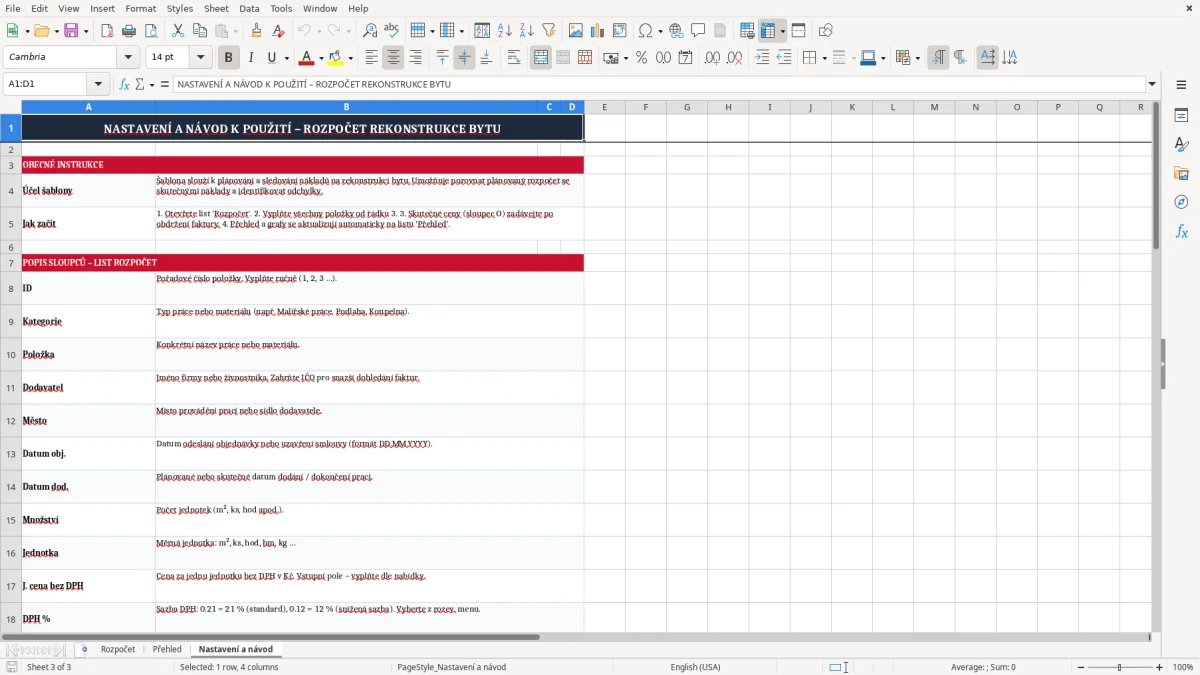Switch to the Rozpočet sheet tab
Image resolution: width=1200 pixels, height=675 pixels.
118,649
